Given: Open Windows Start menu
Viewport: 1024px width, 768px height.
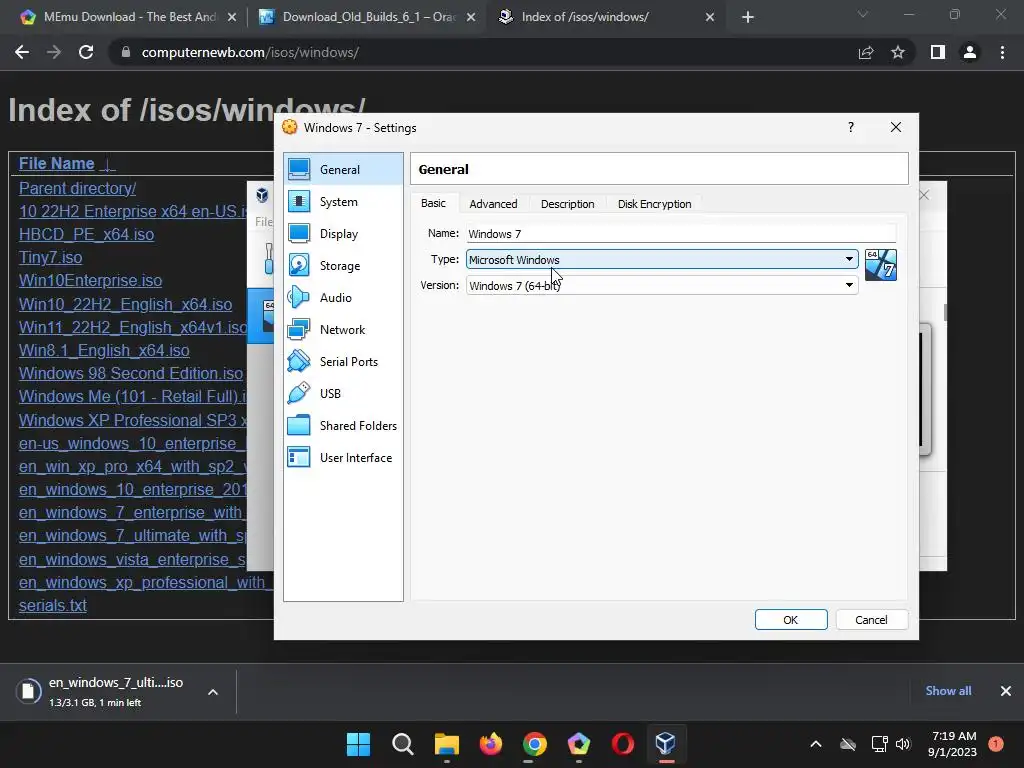Looking at the screenshot, I should pos(358,744).
